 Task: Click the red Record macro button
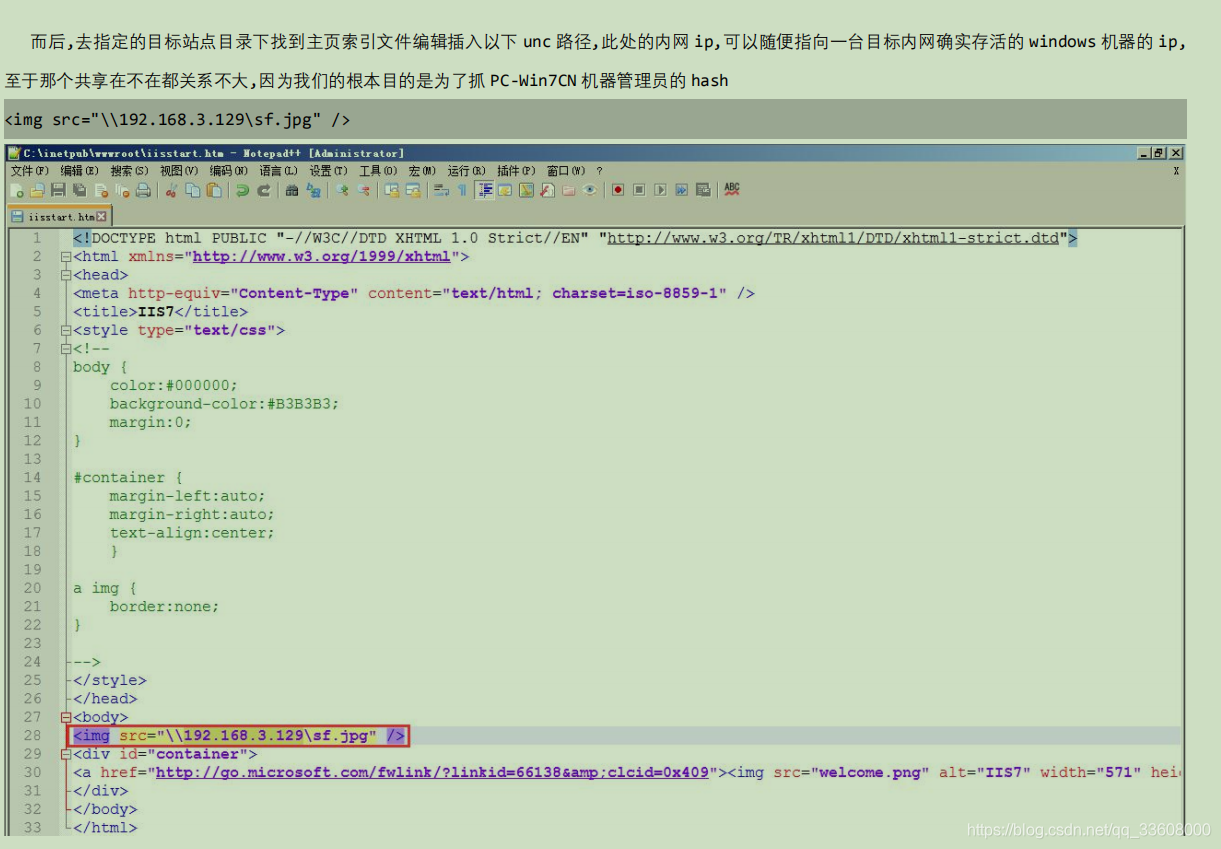click(618, 190)
